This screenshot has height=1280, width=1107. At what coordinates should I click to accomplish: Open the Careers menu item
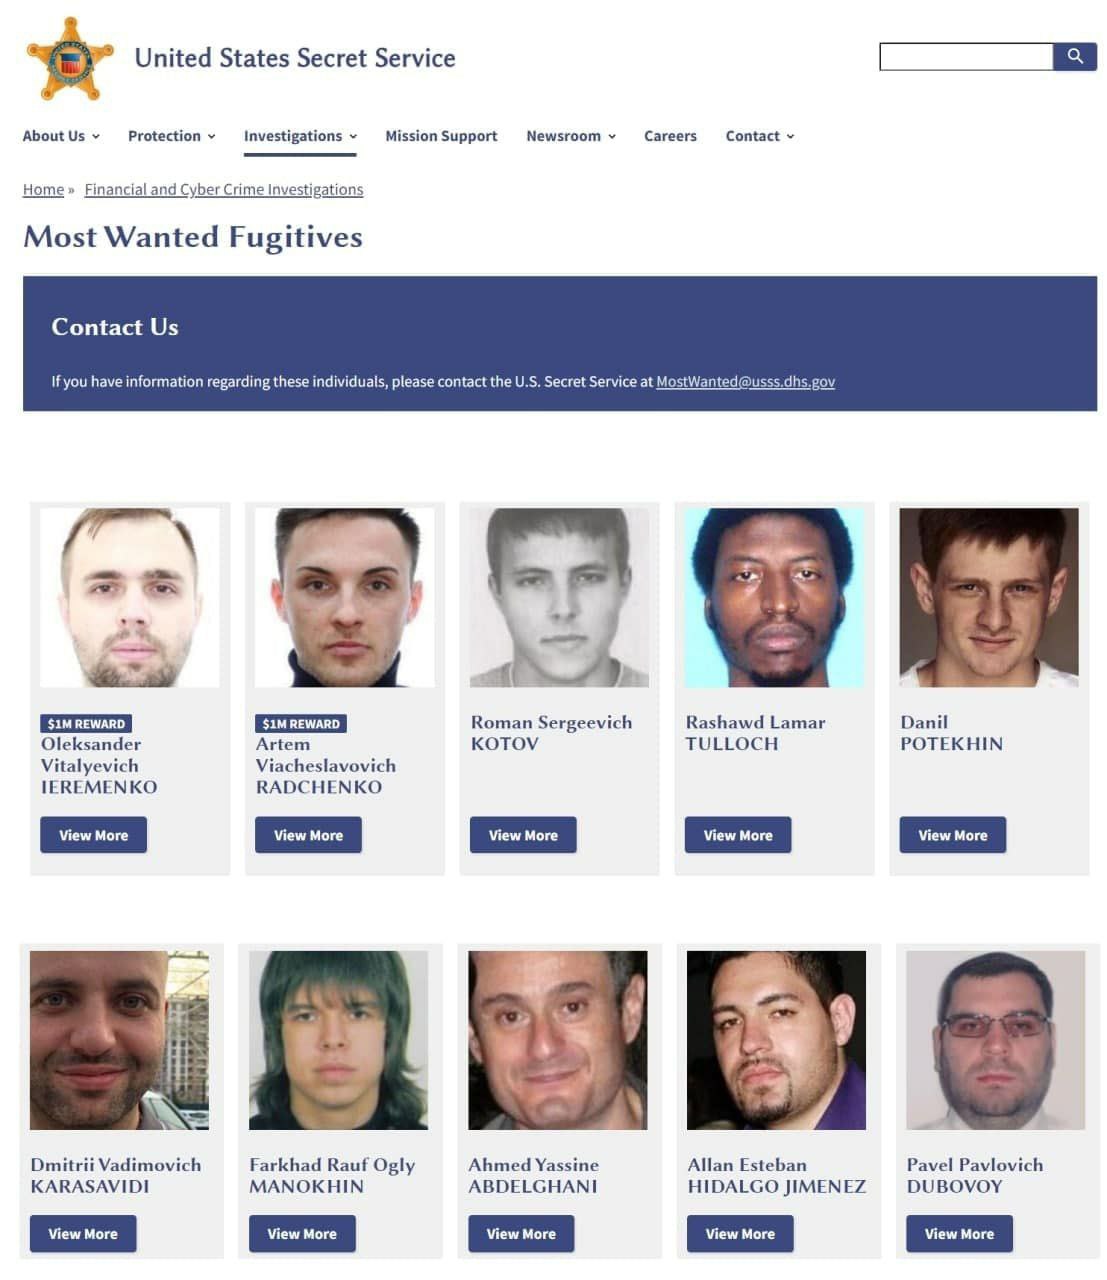coord(670,136)
